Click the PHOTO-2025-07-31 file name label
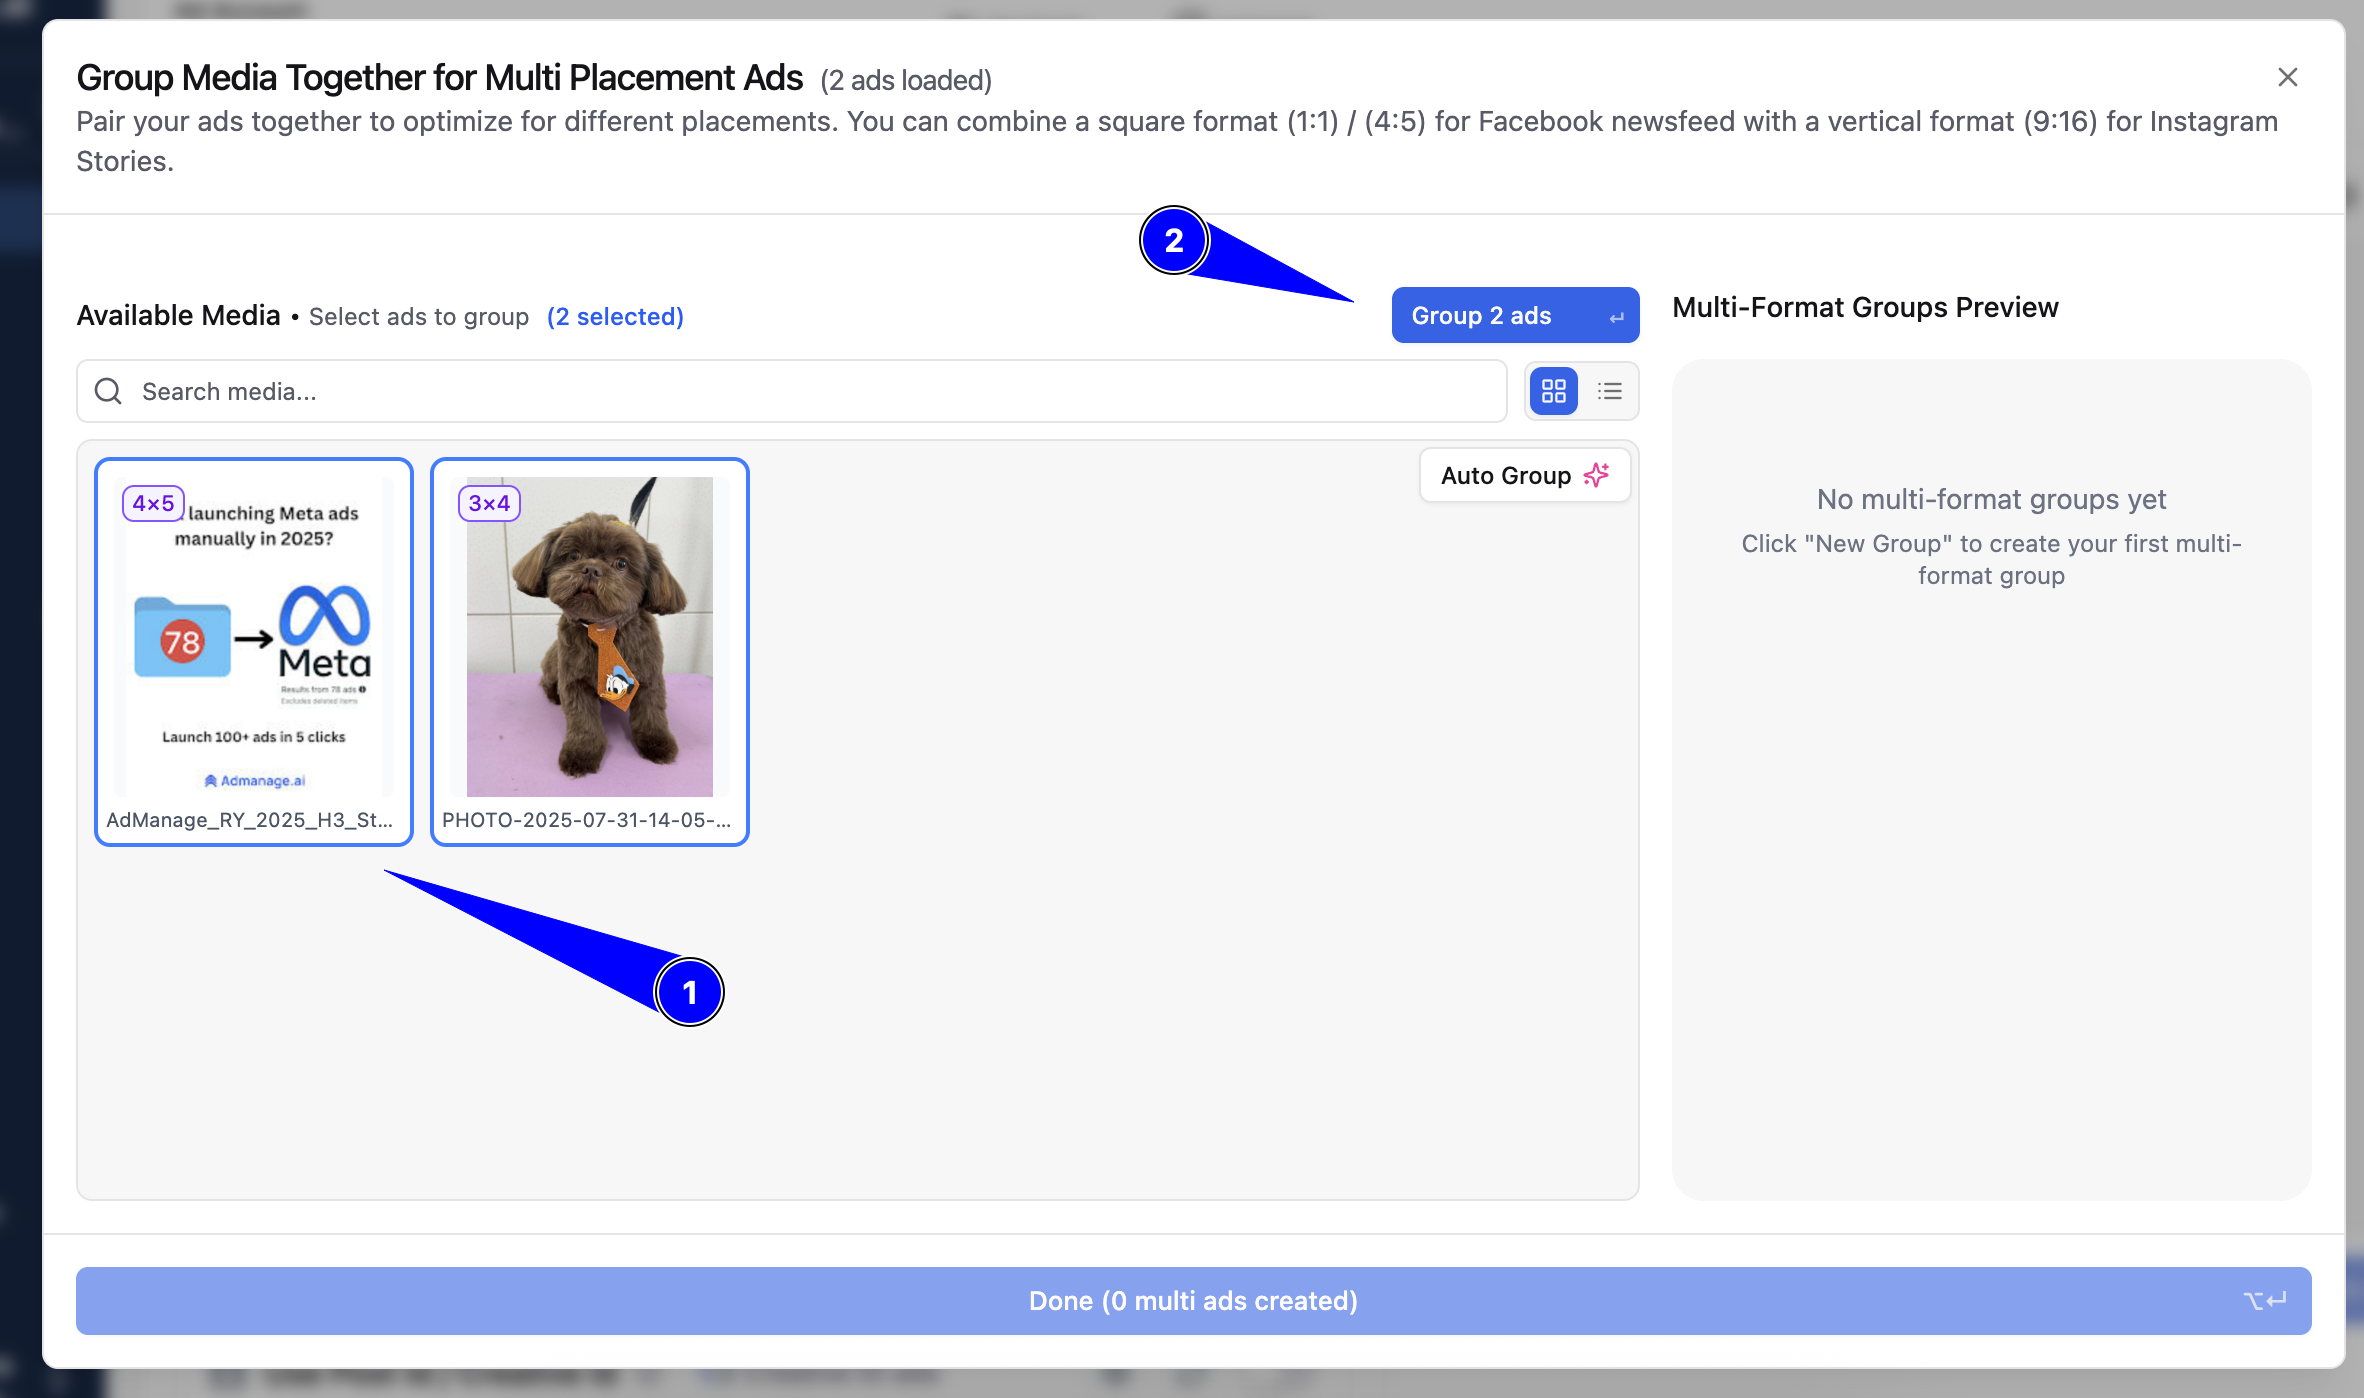This screenshot has height=1398, width=2364. [587, 820]
